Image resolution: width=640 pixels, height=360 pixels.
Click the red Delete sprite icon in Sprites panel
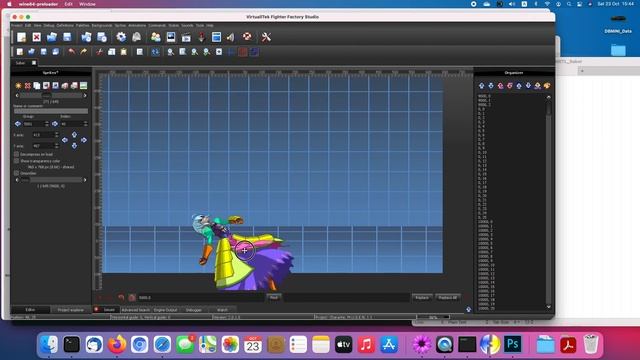(x=27, y=86)
